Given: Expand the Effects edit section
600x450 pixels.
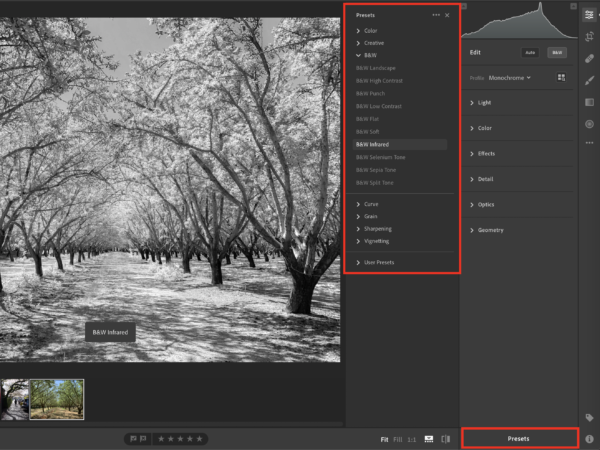Looking at the screenshot, I should (482, 153).
